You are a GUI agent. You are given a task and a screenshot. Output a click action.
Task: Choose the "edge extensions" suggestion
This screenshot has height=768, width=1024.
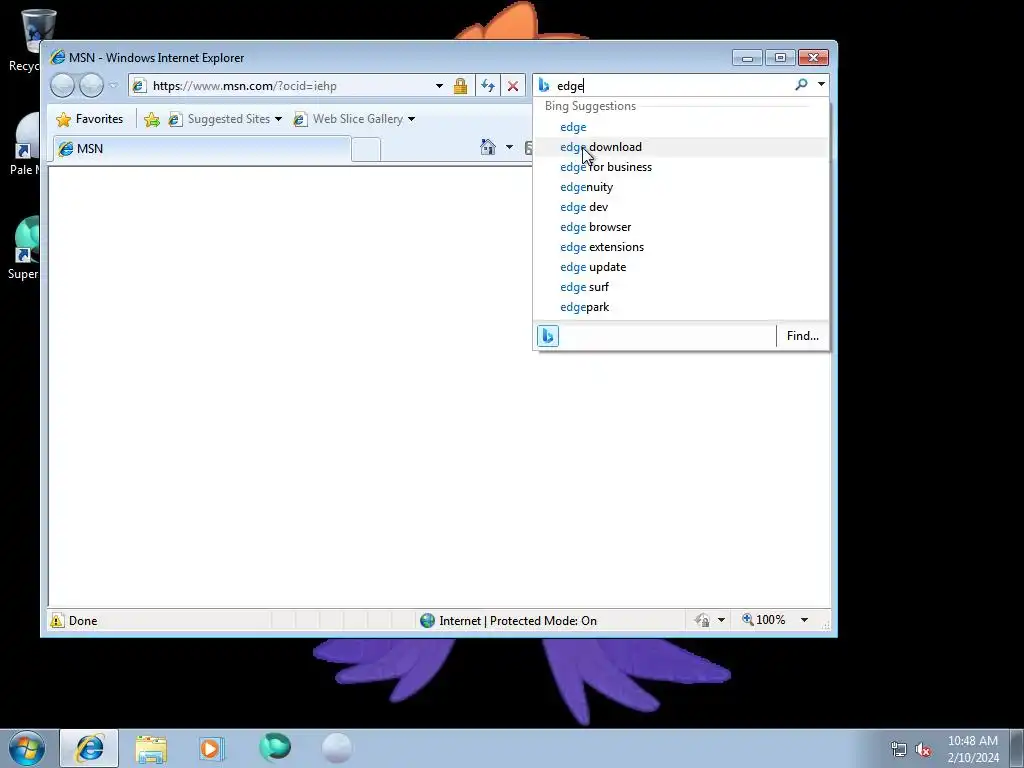(681, 247)
